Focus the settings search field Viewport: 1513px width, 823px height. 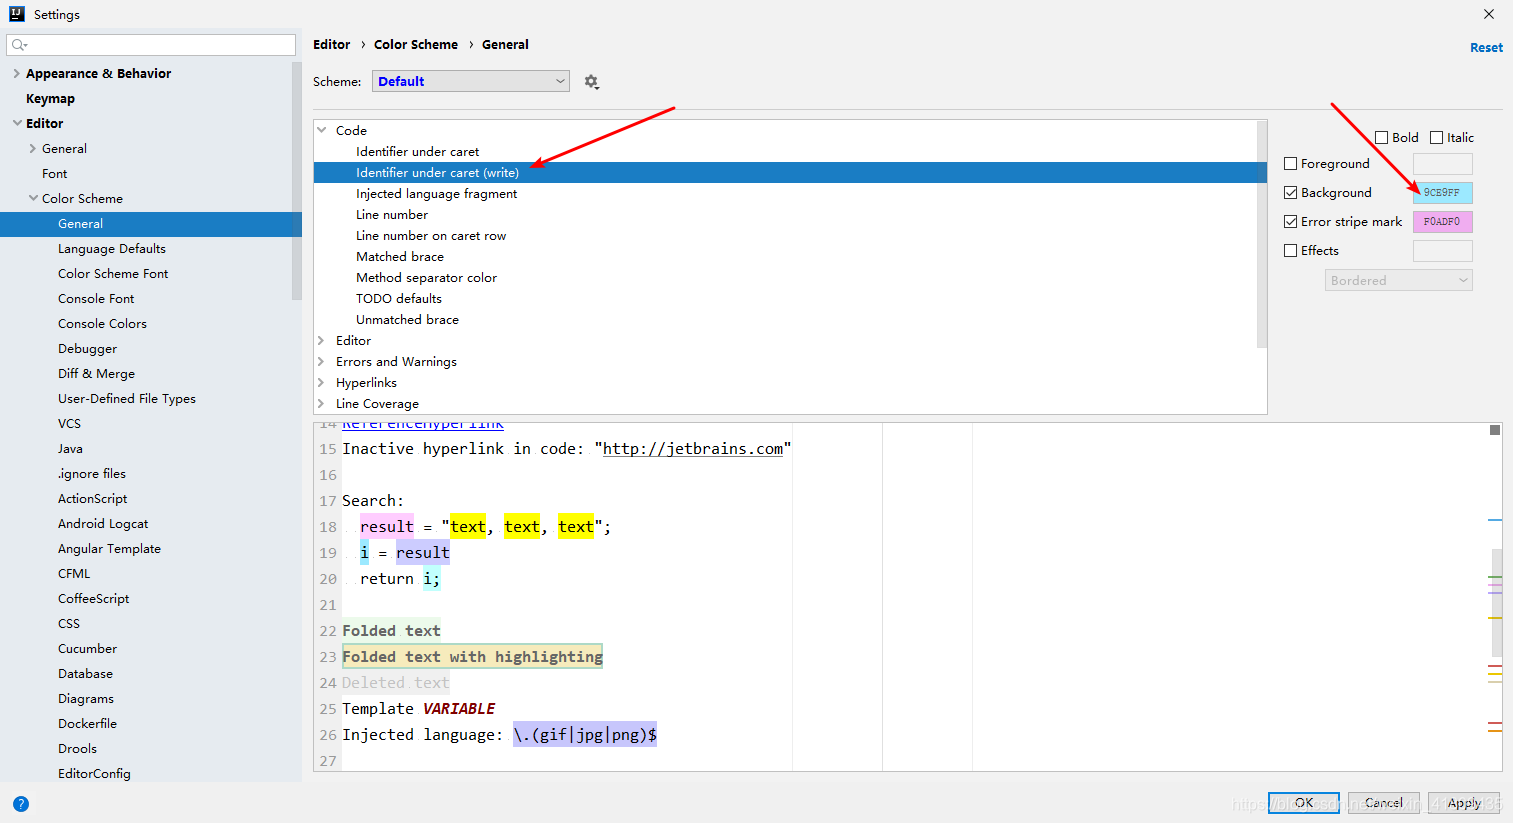click(x=151, y=45)
